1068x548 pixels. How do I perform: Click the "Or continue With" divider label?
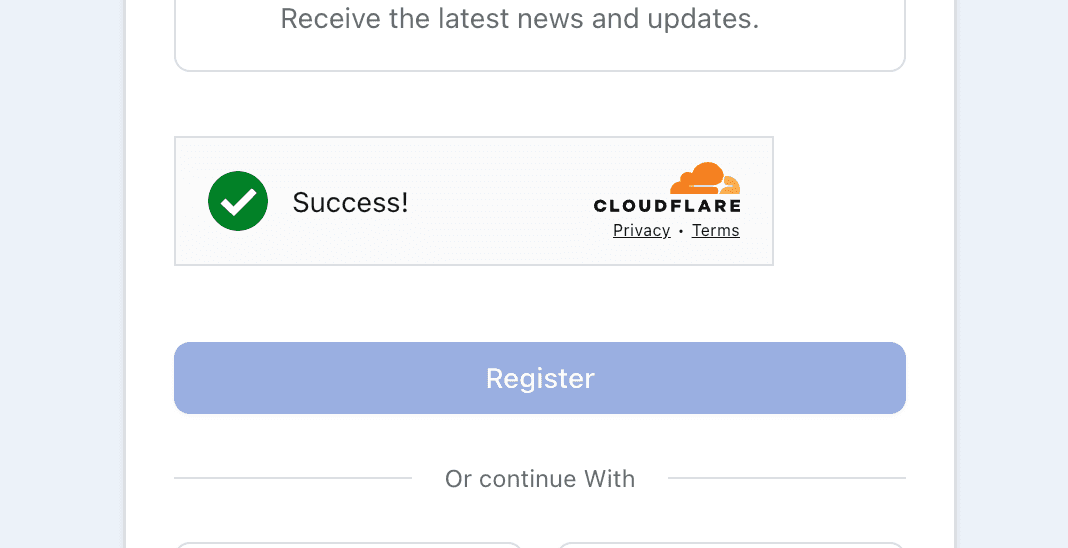tap(540, 479)
